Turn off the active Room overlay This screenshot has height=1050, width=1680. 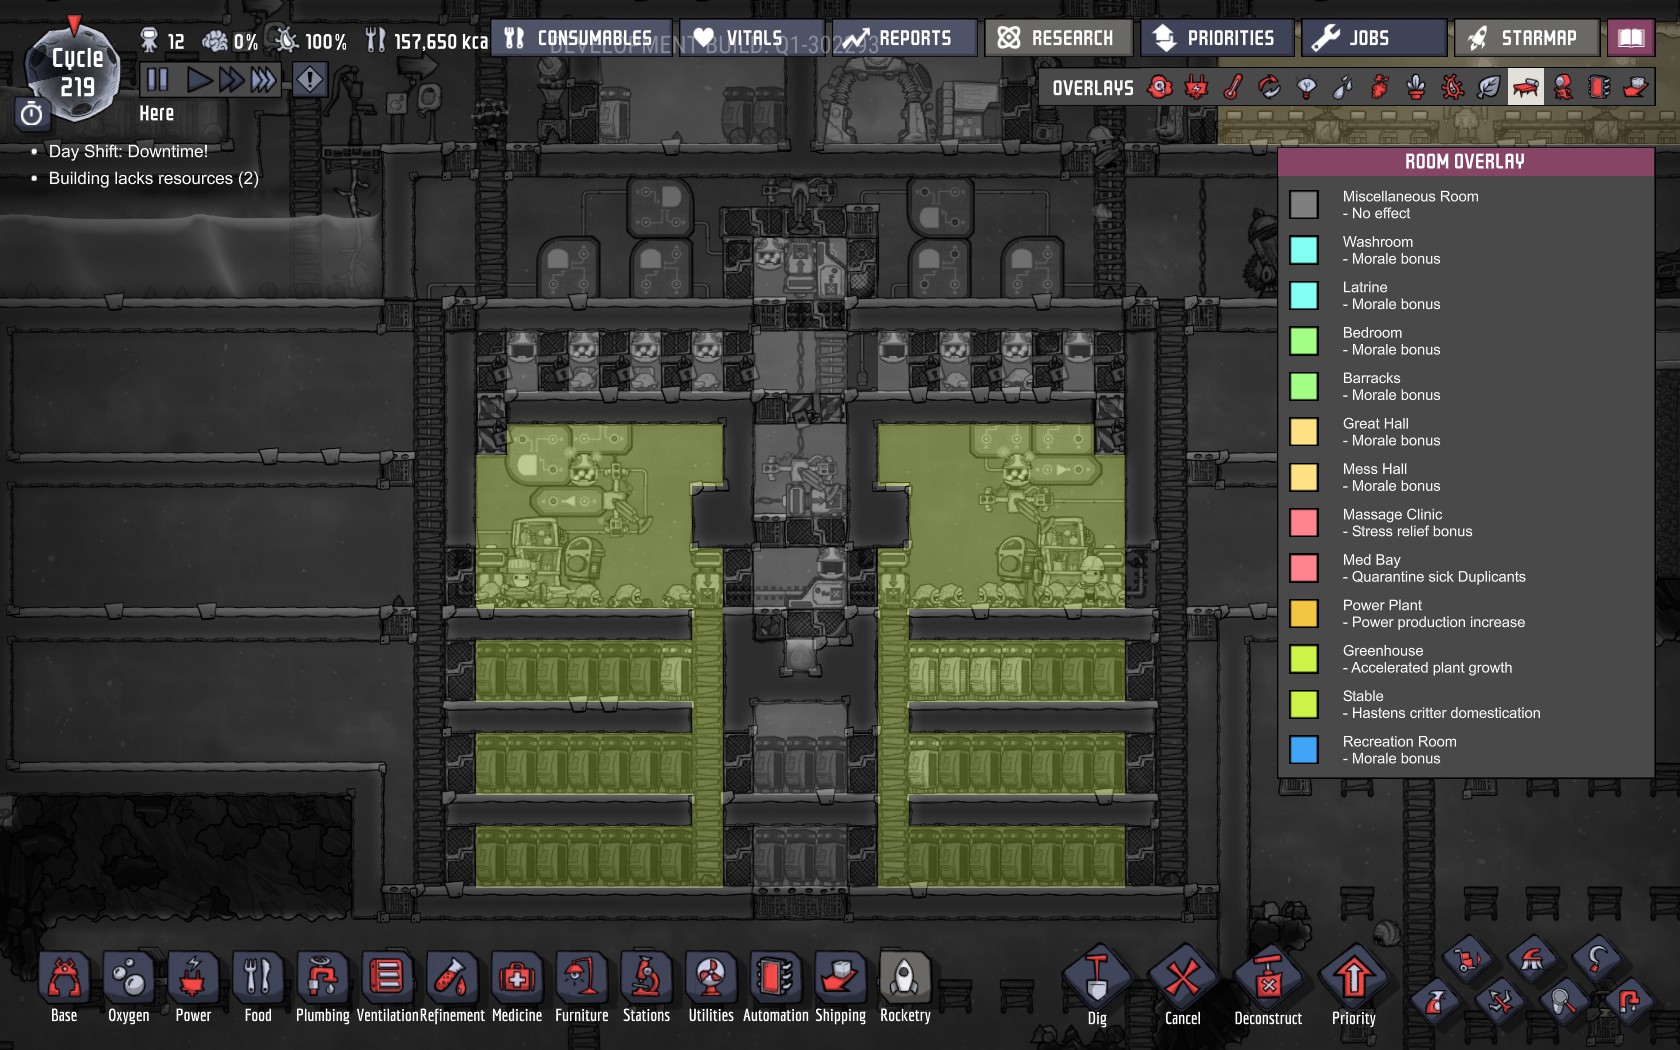click(x=1526, y=88)
